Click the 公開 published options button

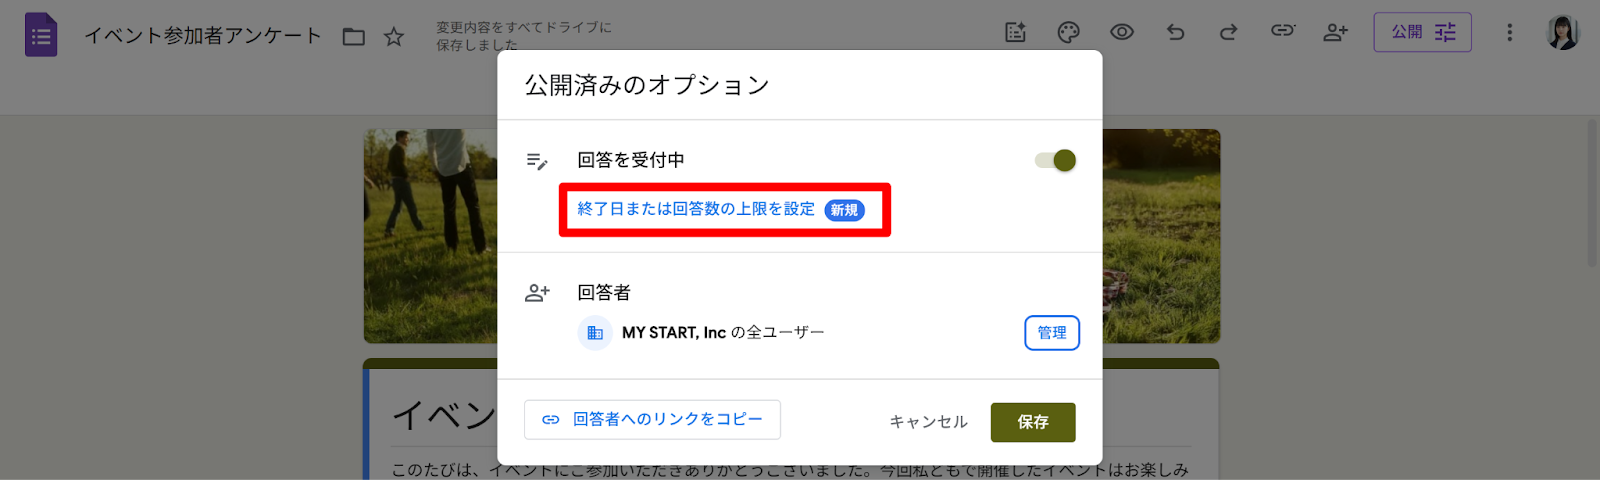pyautogui.click(x=1422, y=33)
